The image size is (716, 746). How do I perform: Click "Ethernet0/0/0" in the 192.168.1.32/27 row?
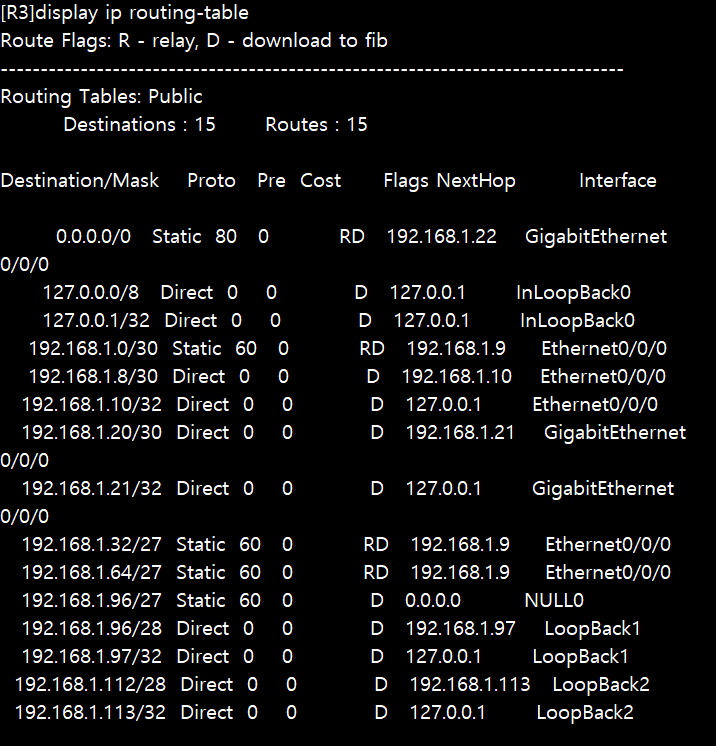[x=608, y=545]
